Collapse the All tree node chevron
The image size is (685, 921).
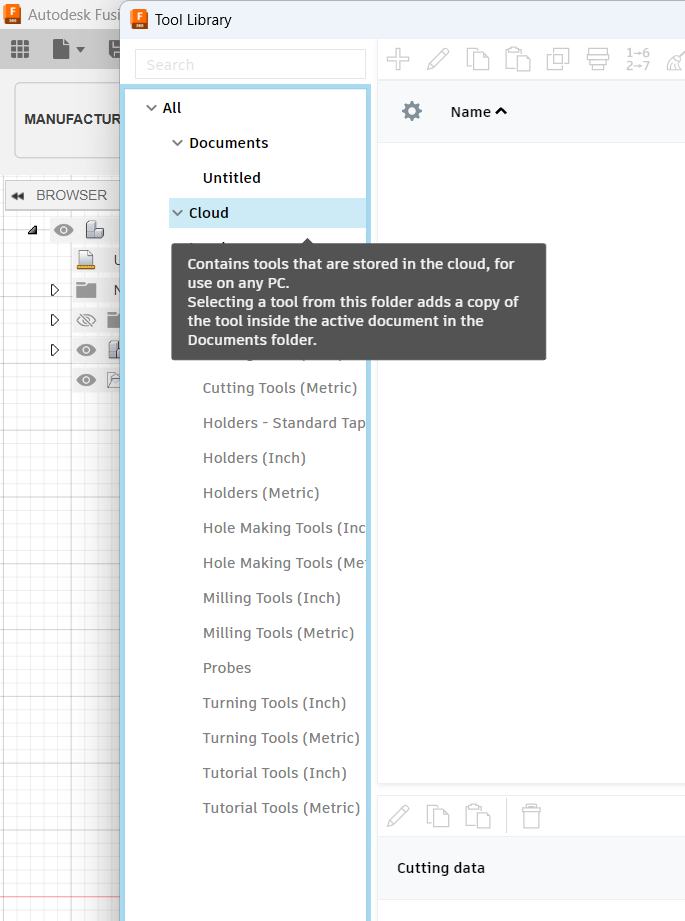[x=151, y=108]
